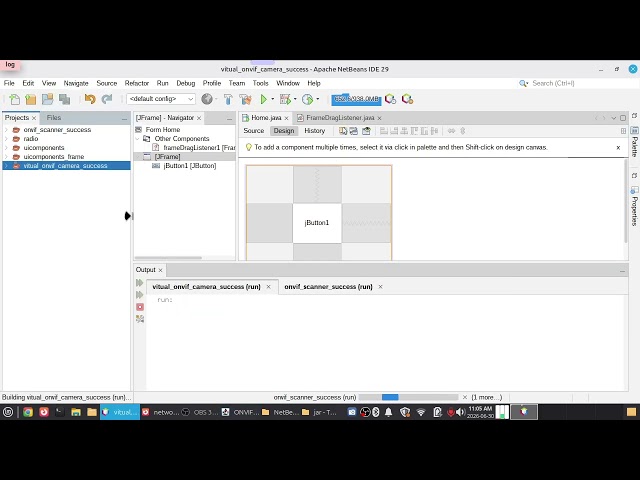The height and width of the screenshot is (480, 640).
Task: Cancel the onvif_scanner_success run task
Action: (464, 397)
